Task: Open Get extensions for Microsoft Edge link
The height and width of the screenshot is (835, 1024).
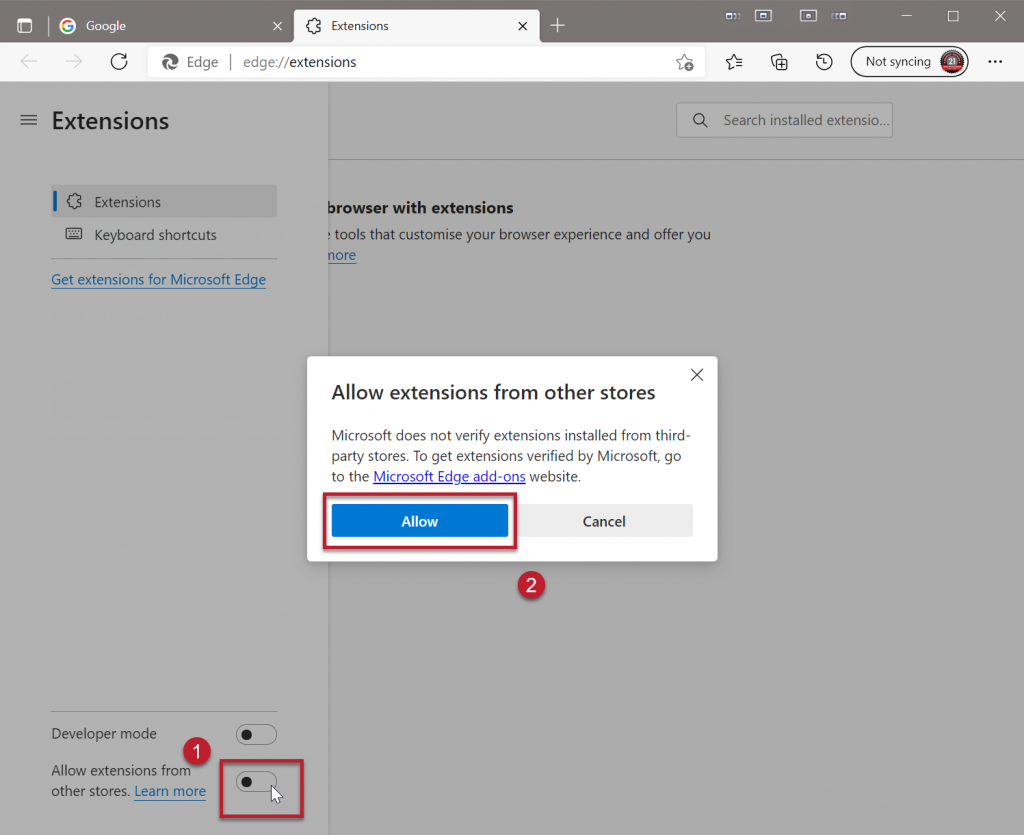Action: pos(159,279)
